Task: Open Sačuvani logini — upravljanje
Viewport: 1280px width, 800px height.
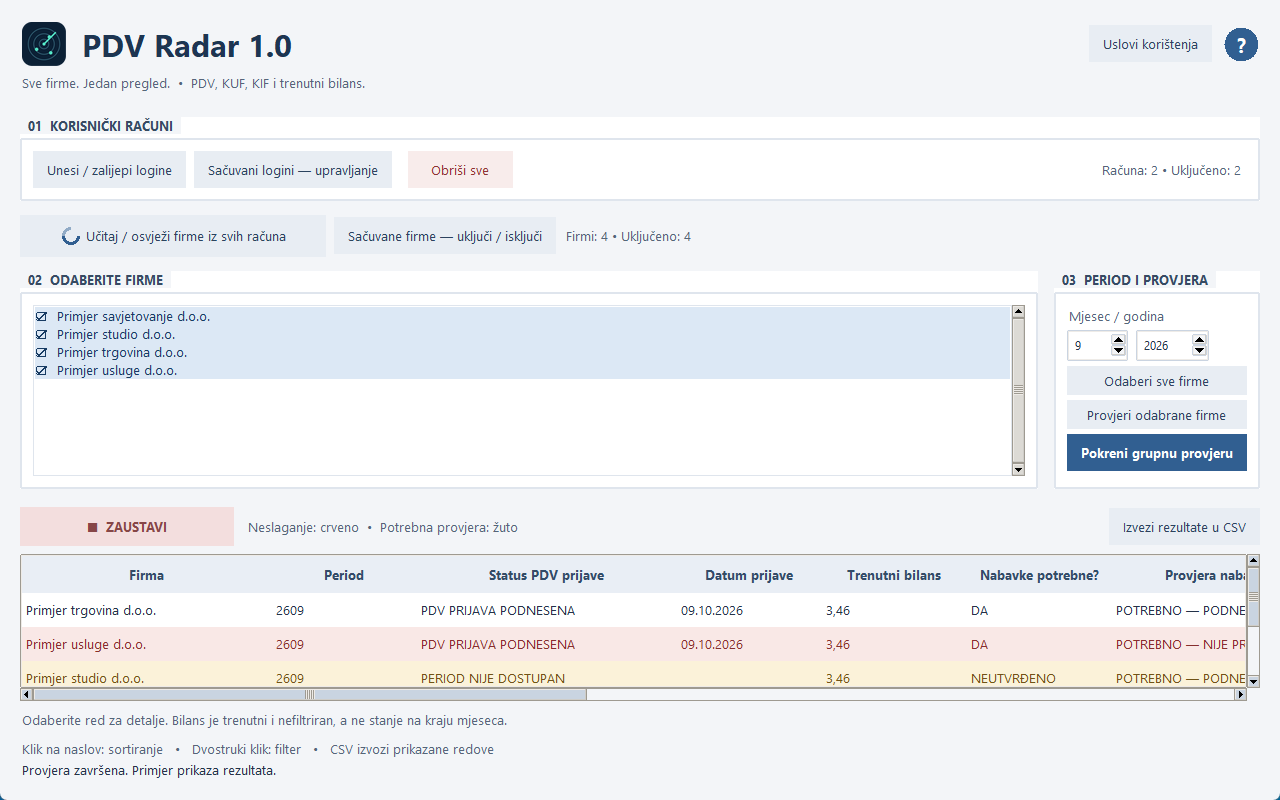Action: 293,170
